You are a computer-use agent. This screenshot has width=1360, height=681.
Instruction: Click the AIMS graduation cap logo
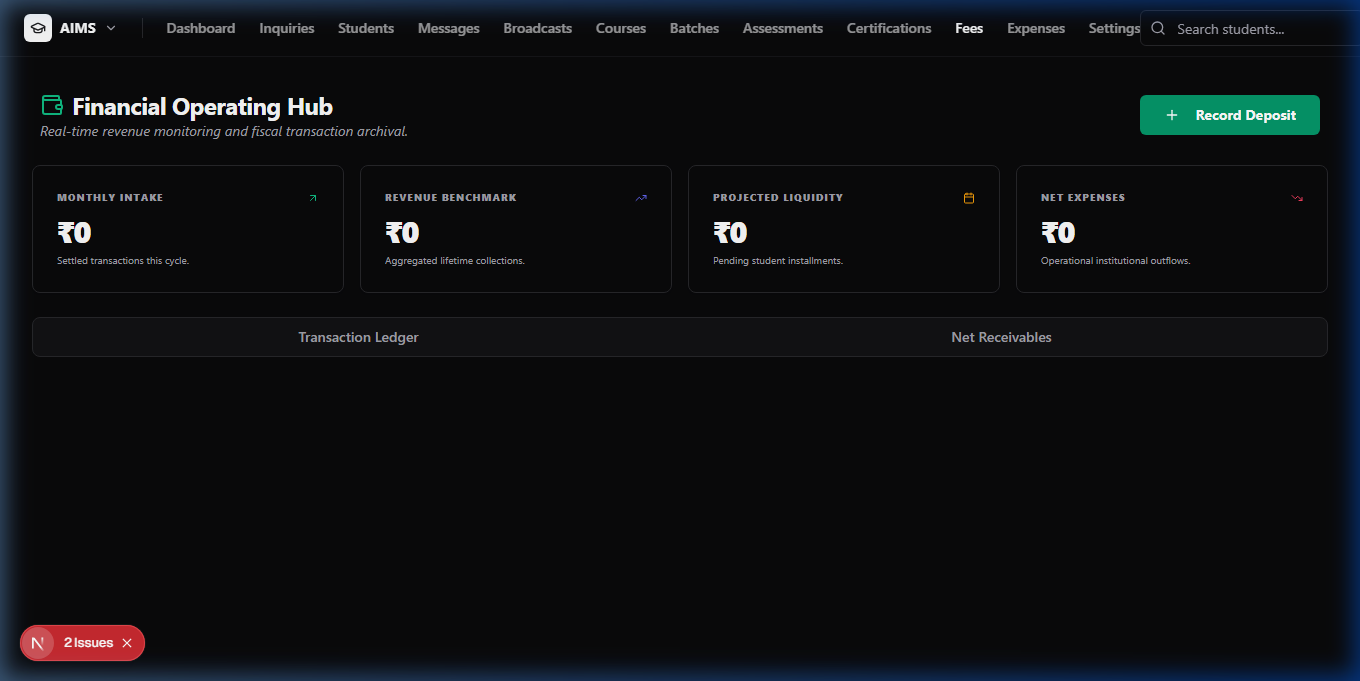coord(38,28)
